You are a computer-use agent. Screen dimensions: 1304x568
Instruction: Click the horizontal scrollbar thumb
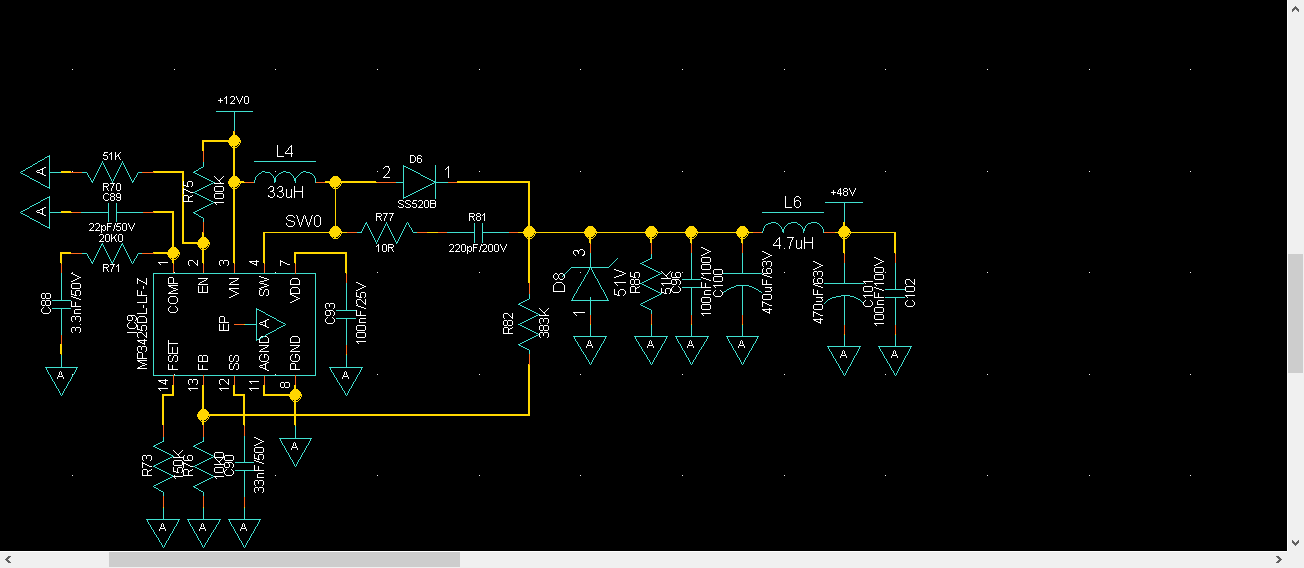click(x=283, y=559)
